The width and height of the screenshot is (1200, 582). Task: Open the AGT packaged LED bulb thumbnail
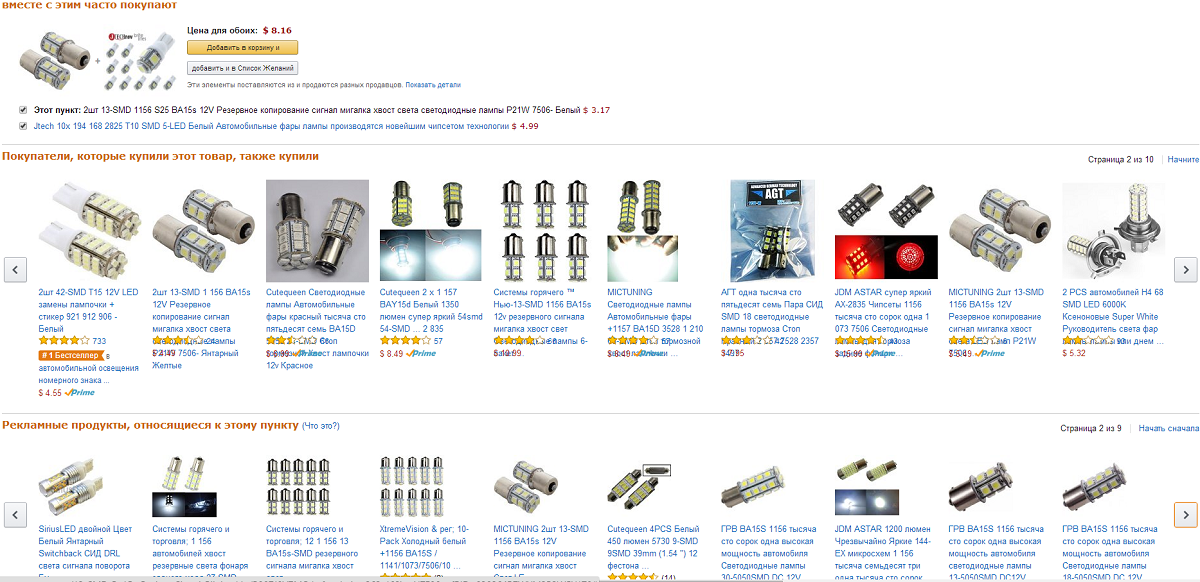click(772, 231)
